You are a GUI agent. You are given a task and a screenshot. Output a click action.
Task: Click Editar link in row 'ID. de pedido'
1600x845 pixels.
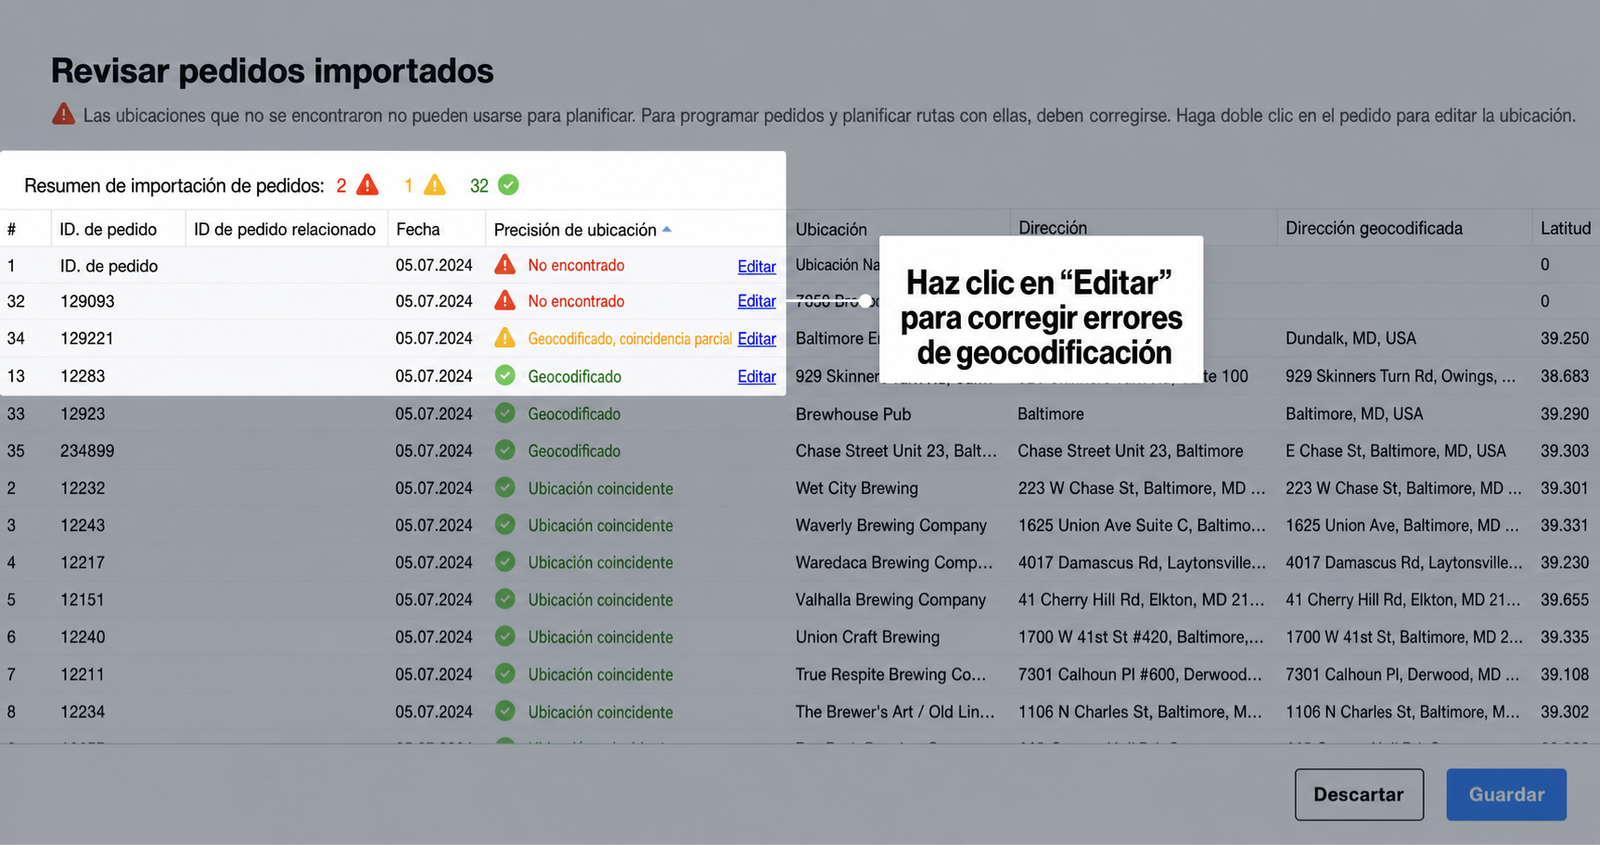click(756, 266)
